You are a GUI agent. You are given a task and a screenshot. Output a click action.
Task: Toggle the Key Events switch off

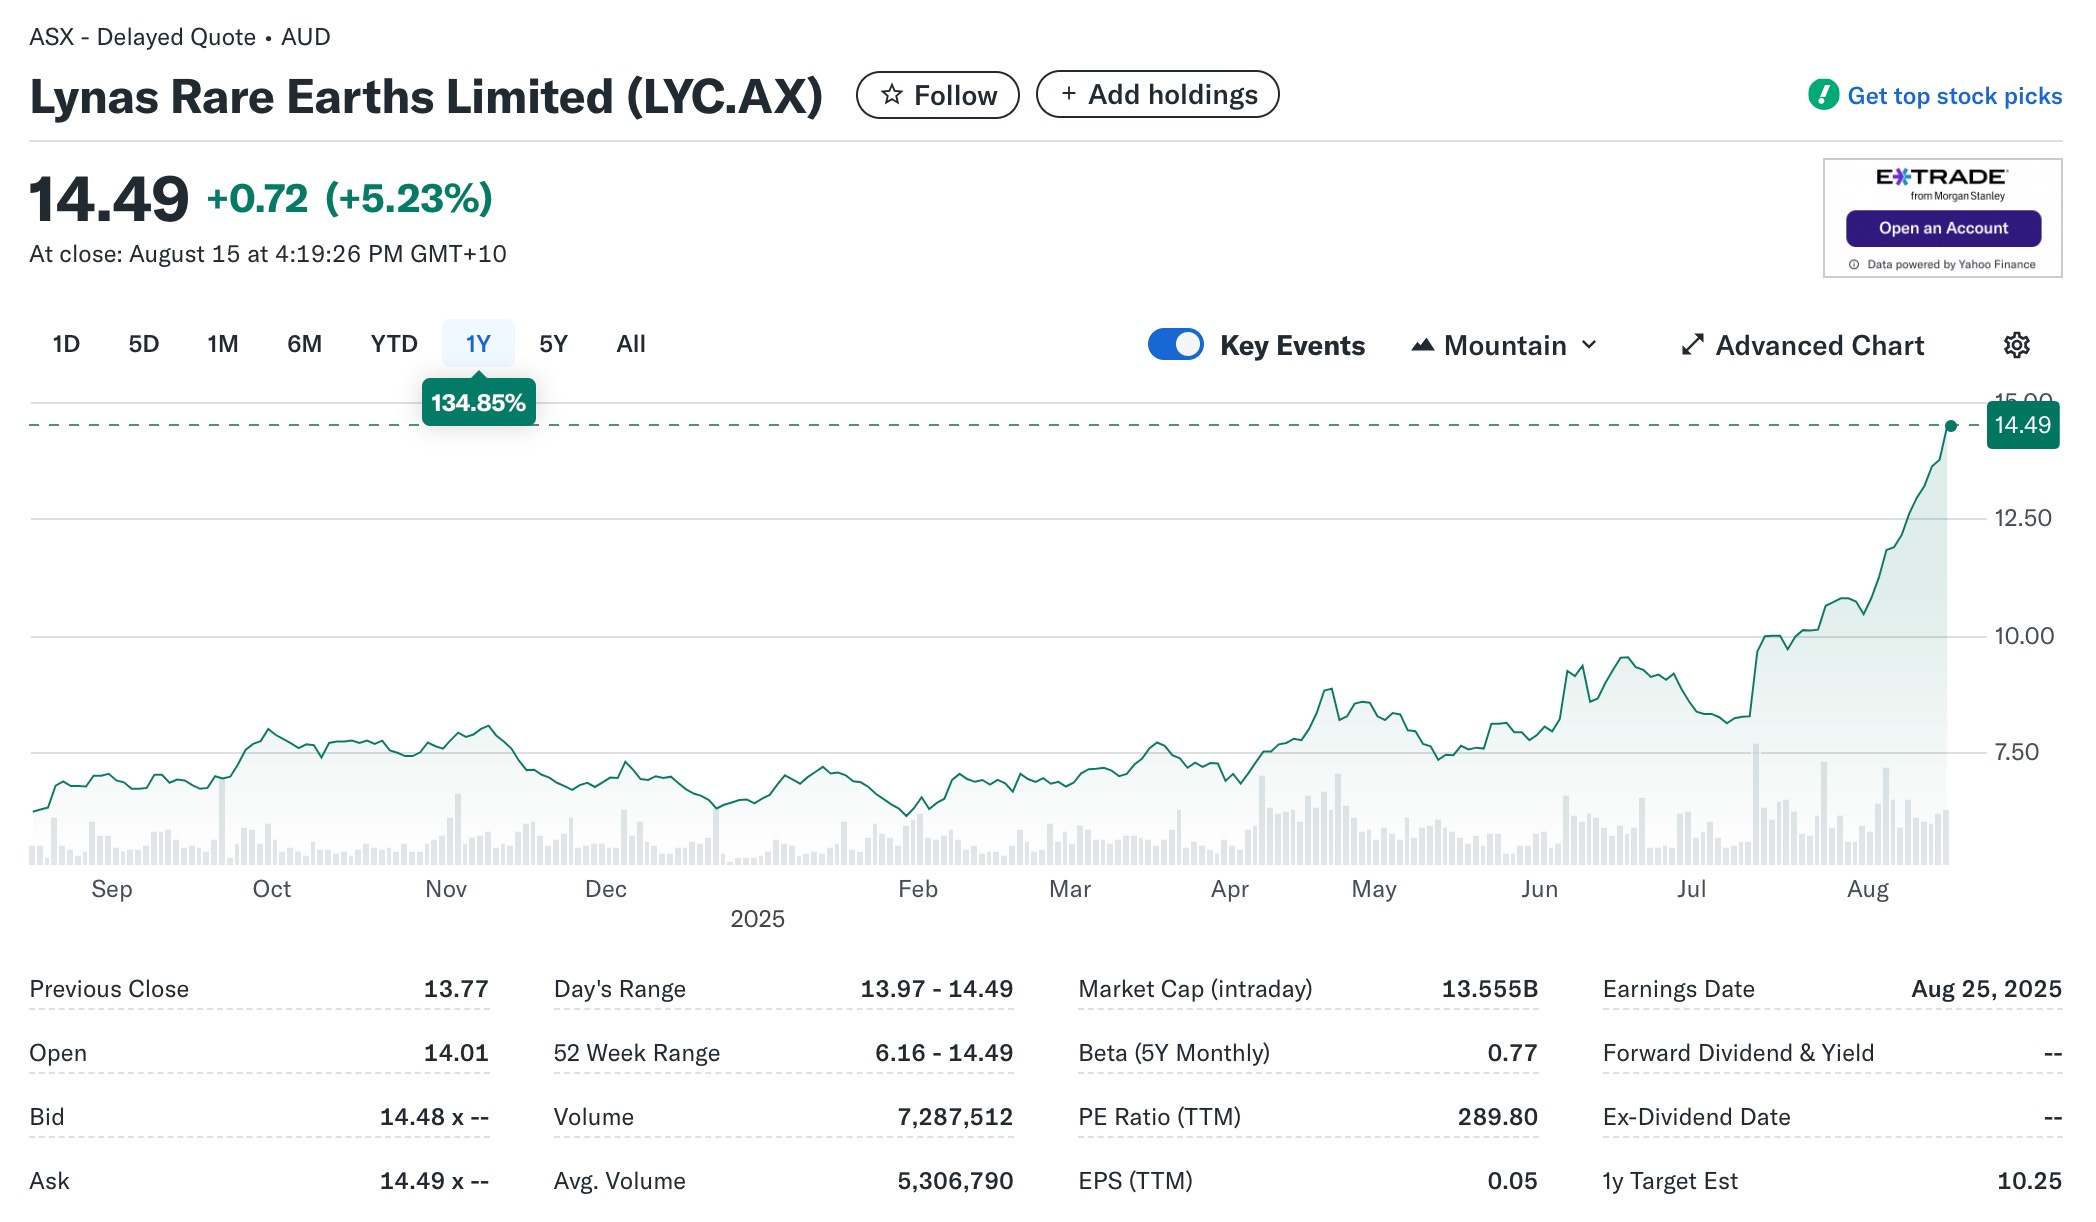click(1176, 345)
